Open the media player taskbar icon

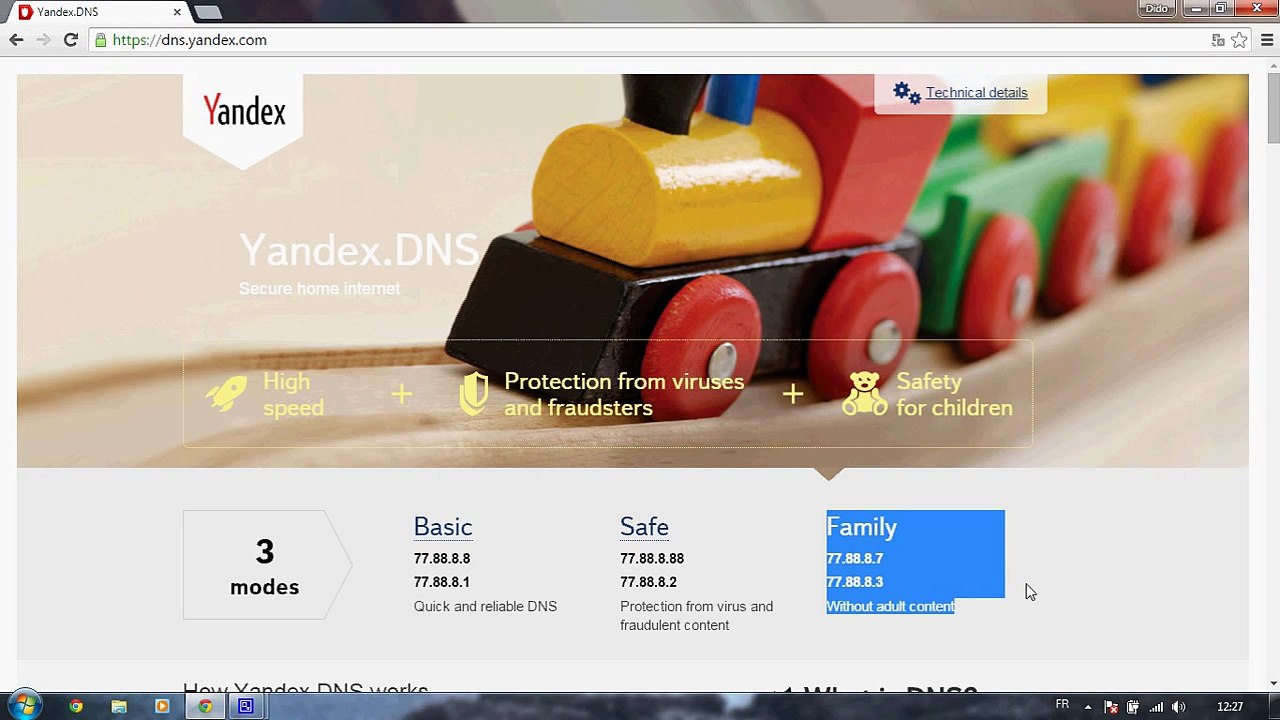pyautogui.click(x=162, y=706)
